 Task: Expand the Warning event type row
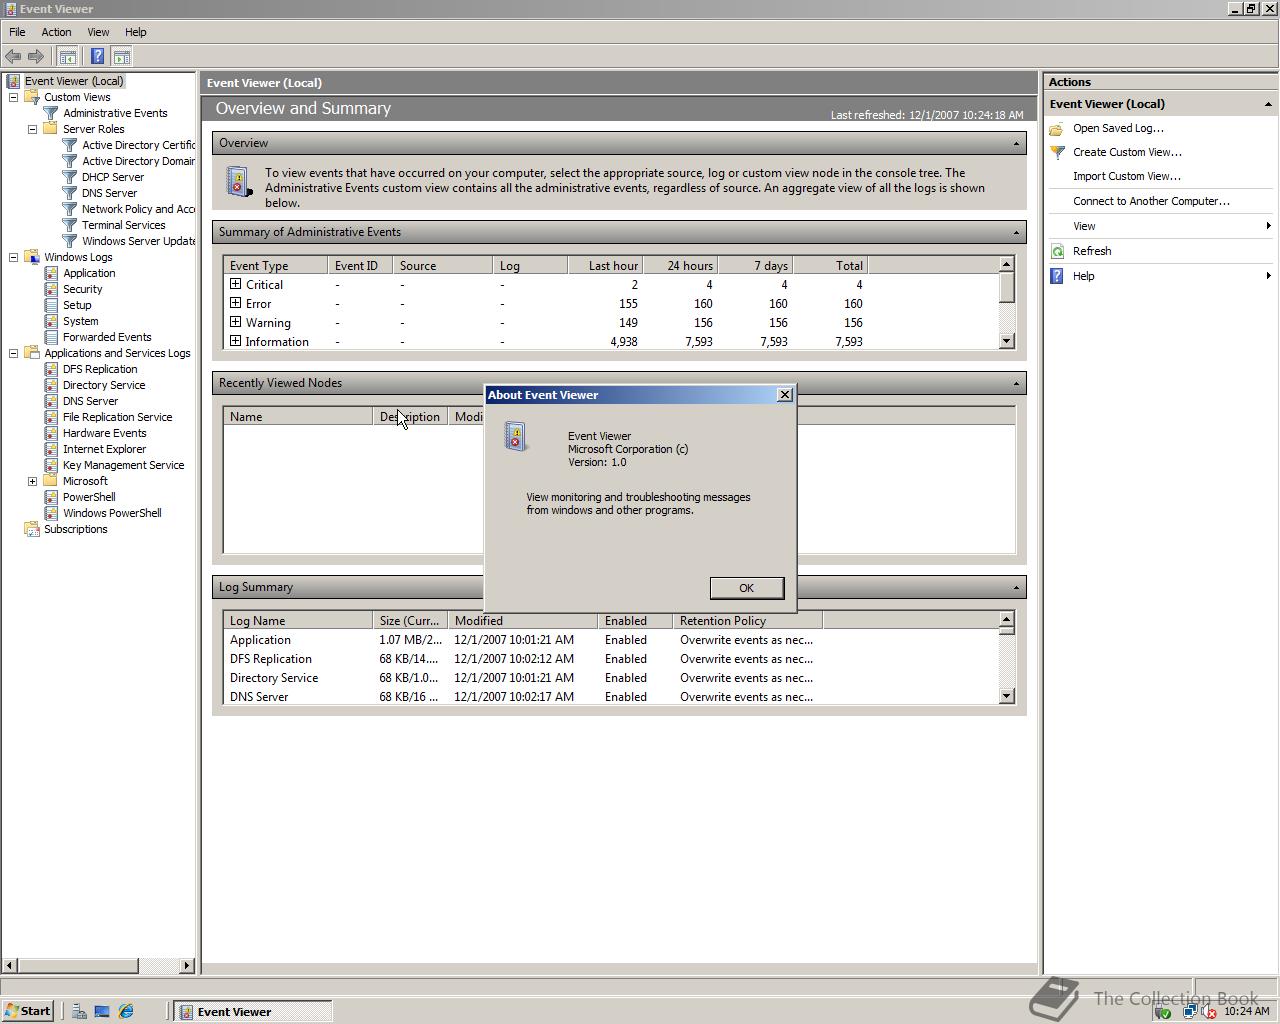pos(235,322)
